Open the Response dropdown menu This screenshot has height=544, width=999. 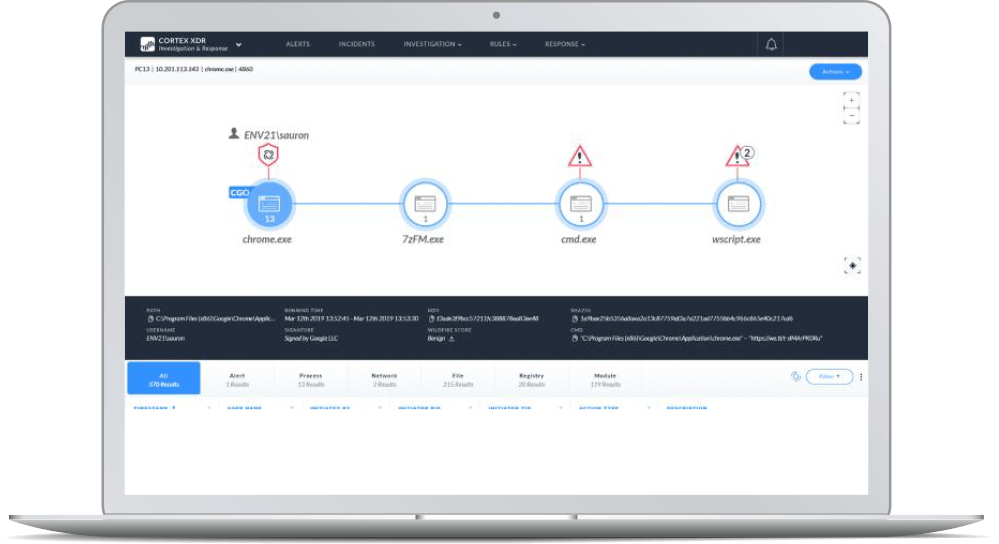(x=564, y=44)
